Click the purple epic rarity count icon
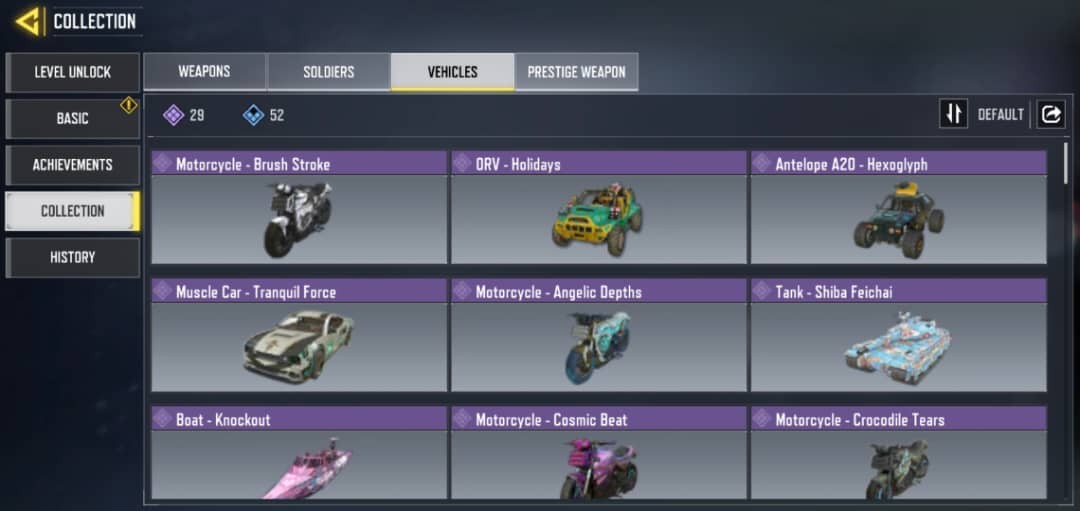Image resolution: width=1080 pixels, height=511 pixels. coord(173,115)
